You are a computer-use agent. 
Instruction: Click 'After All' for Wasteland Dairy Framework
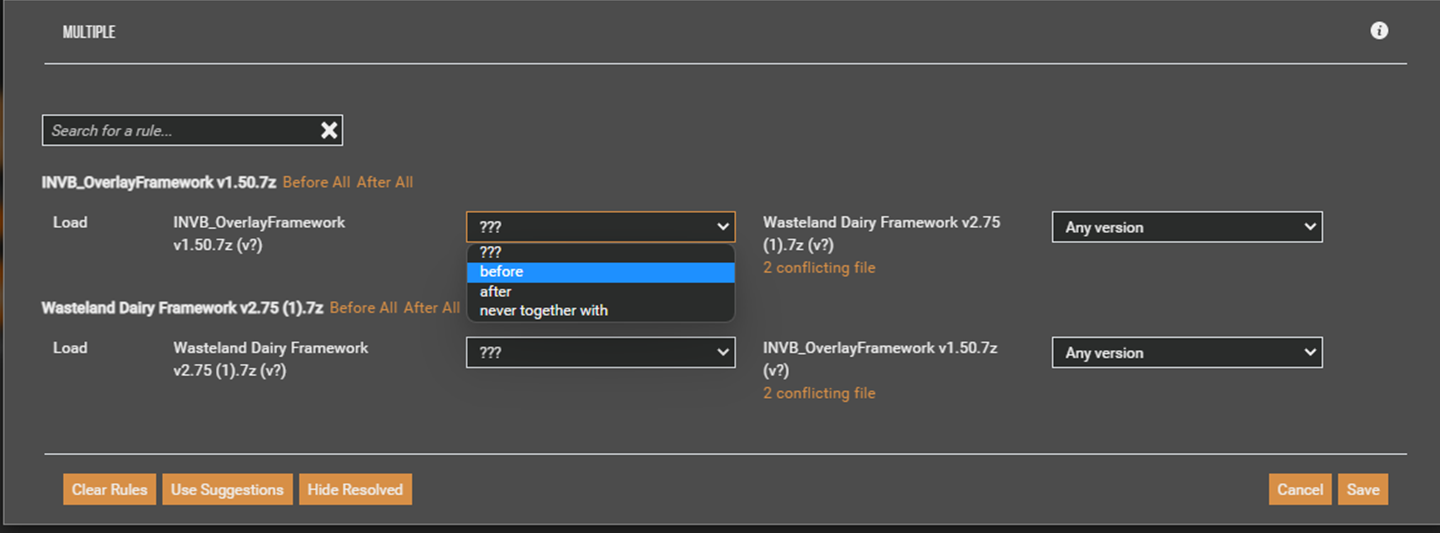[432, 308]
